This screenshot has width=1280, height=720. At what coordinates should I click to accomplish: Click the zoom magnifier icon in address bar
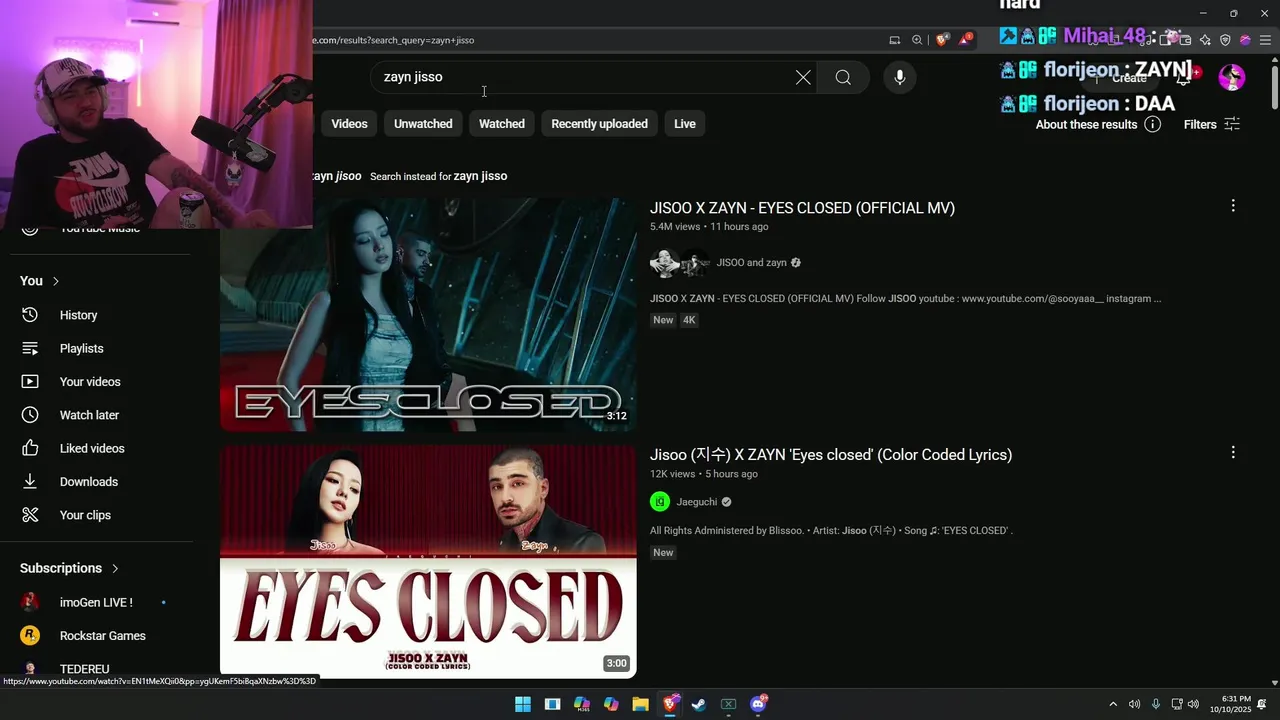coord(917,40)
